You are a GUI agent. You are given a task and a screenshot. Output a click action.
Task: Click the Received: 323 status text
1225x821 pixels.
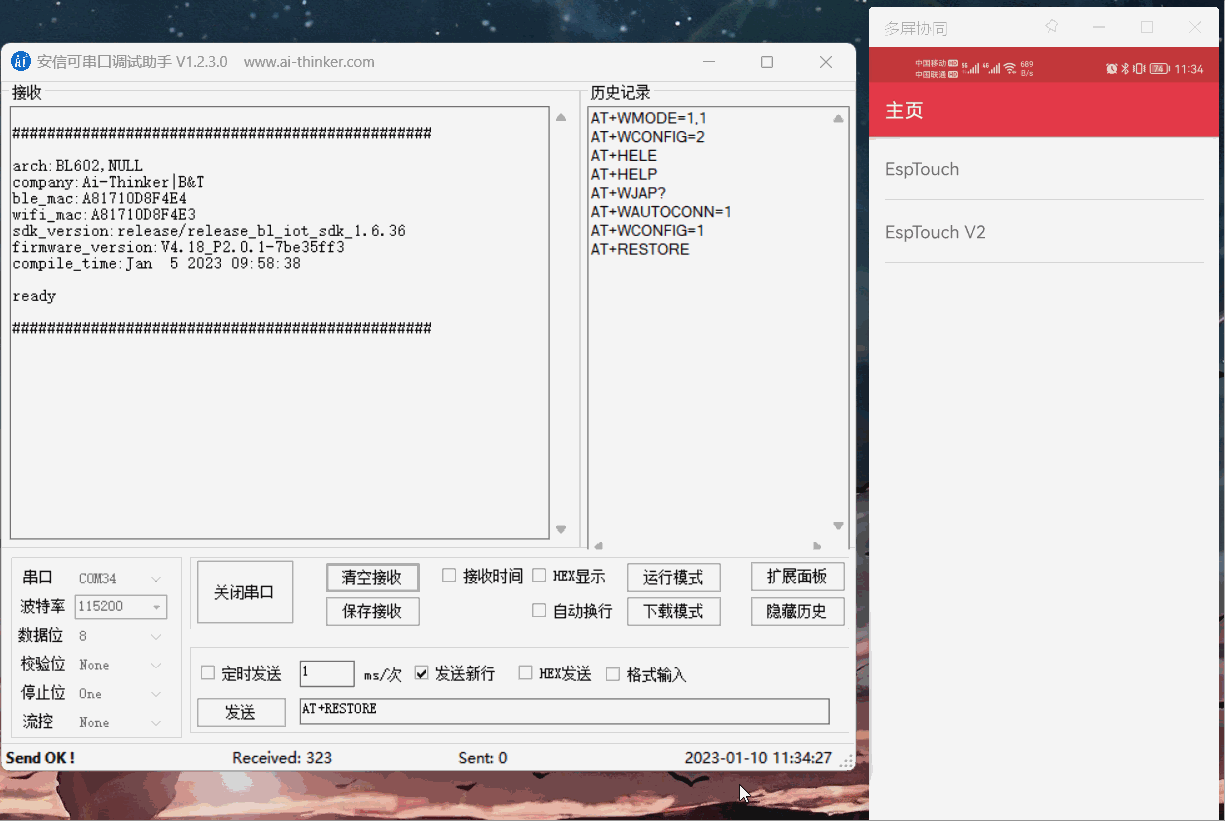tap(282, 758)
